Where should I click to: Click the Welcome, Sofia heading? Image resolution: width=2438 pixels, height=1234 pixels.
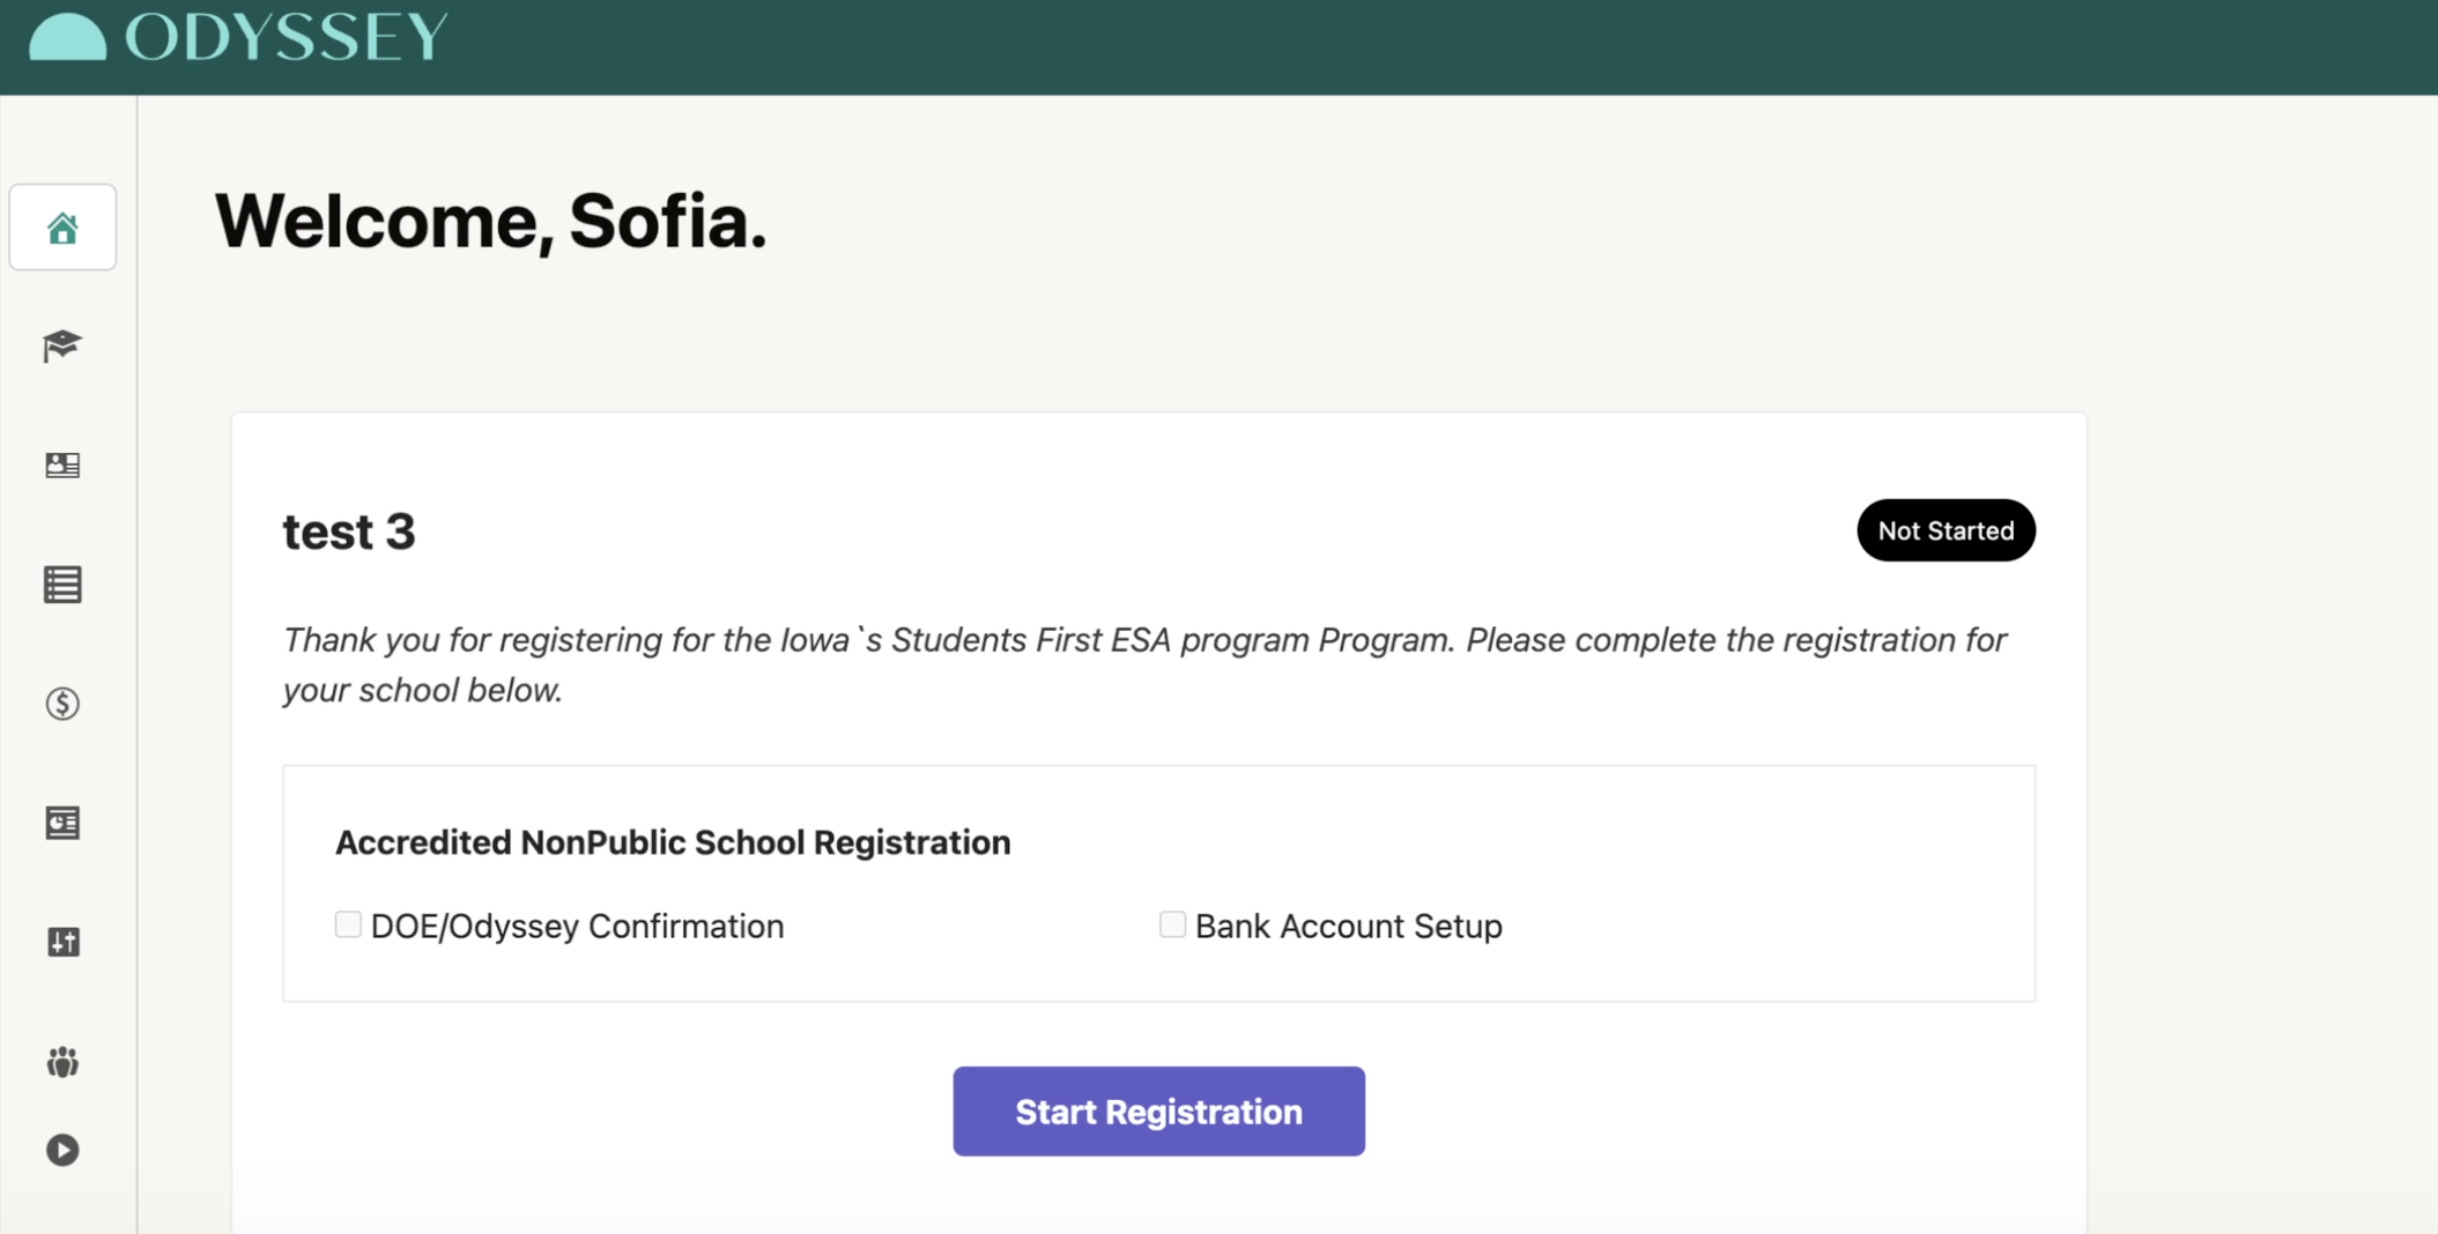pos(491,221)
